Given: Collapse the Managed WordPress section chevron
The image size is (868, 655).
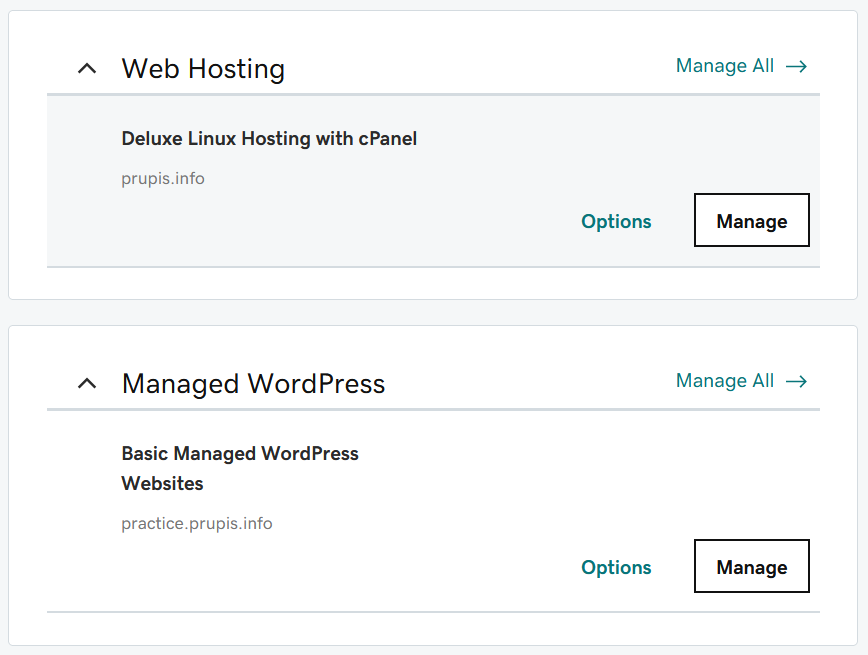Looking at the screenshot, I should point(87,383).
